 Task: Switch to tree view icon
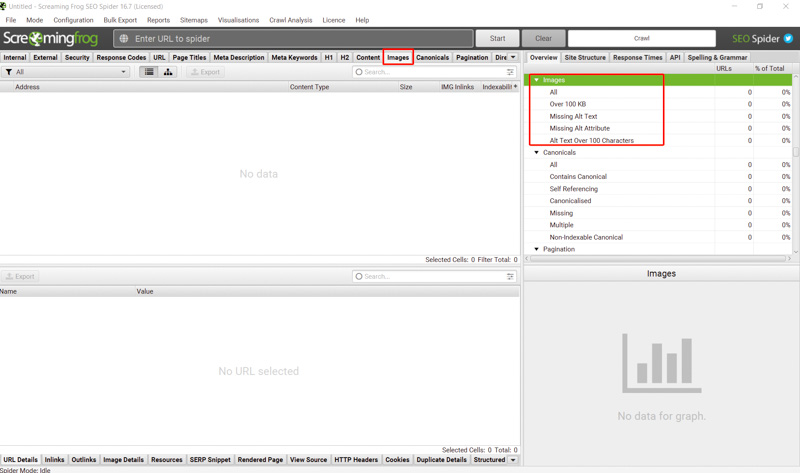(x=168, y=72)
